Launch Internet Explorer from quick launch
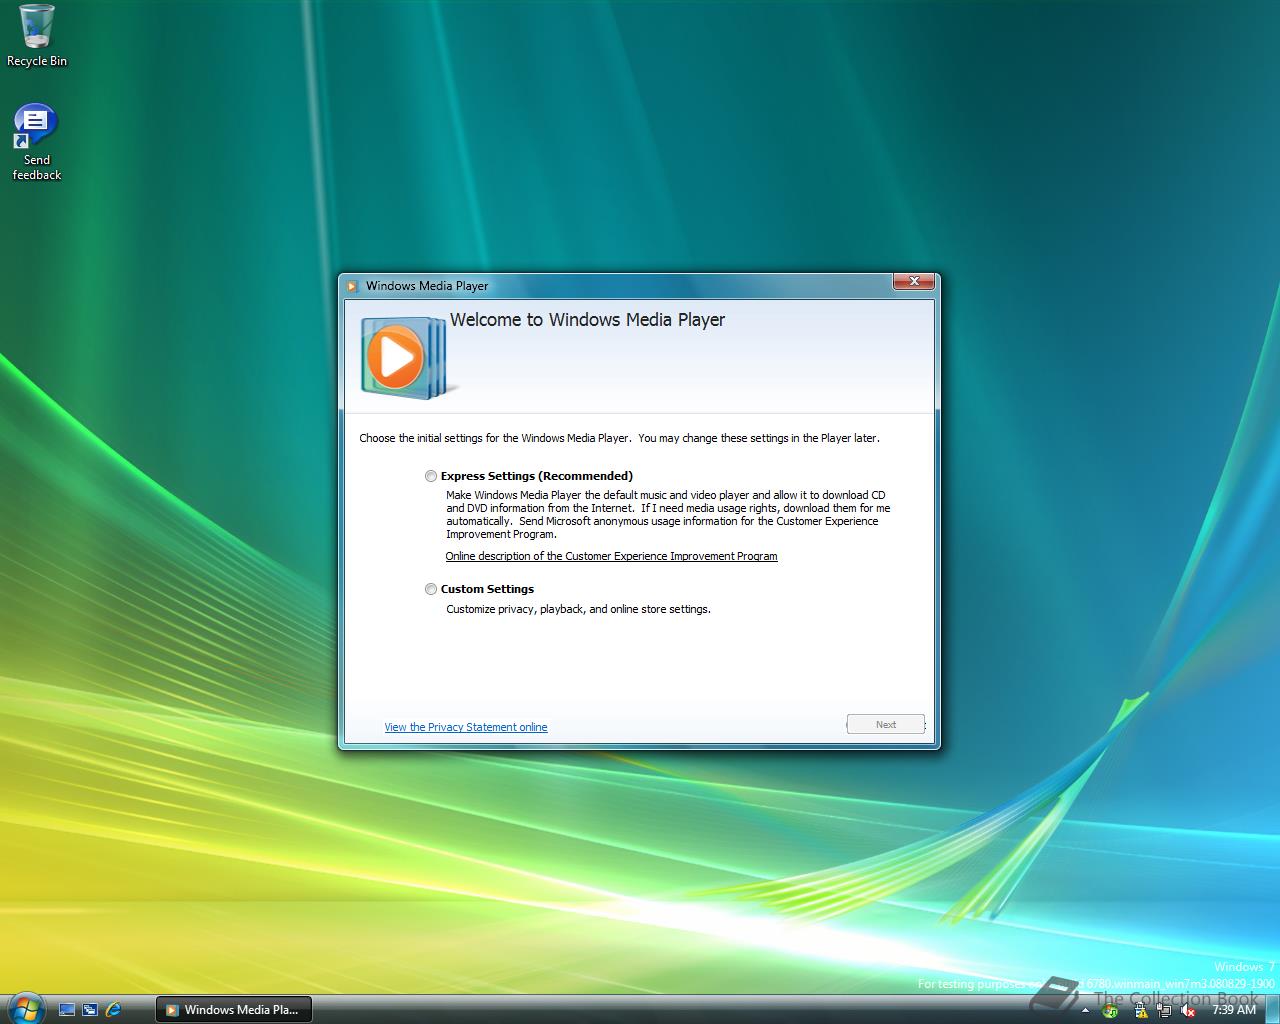The width and height of the screenshot is (1280, 1024). point(113,1010)
